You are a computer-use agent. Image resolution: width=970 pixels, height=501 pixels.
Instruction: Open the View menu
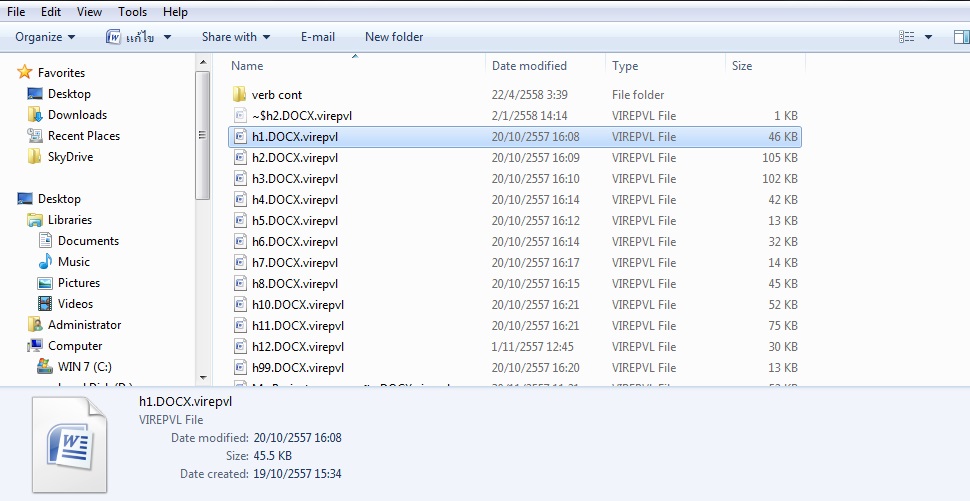[x=89, y=12]
